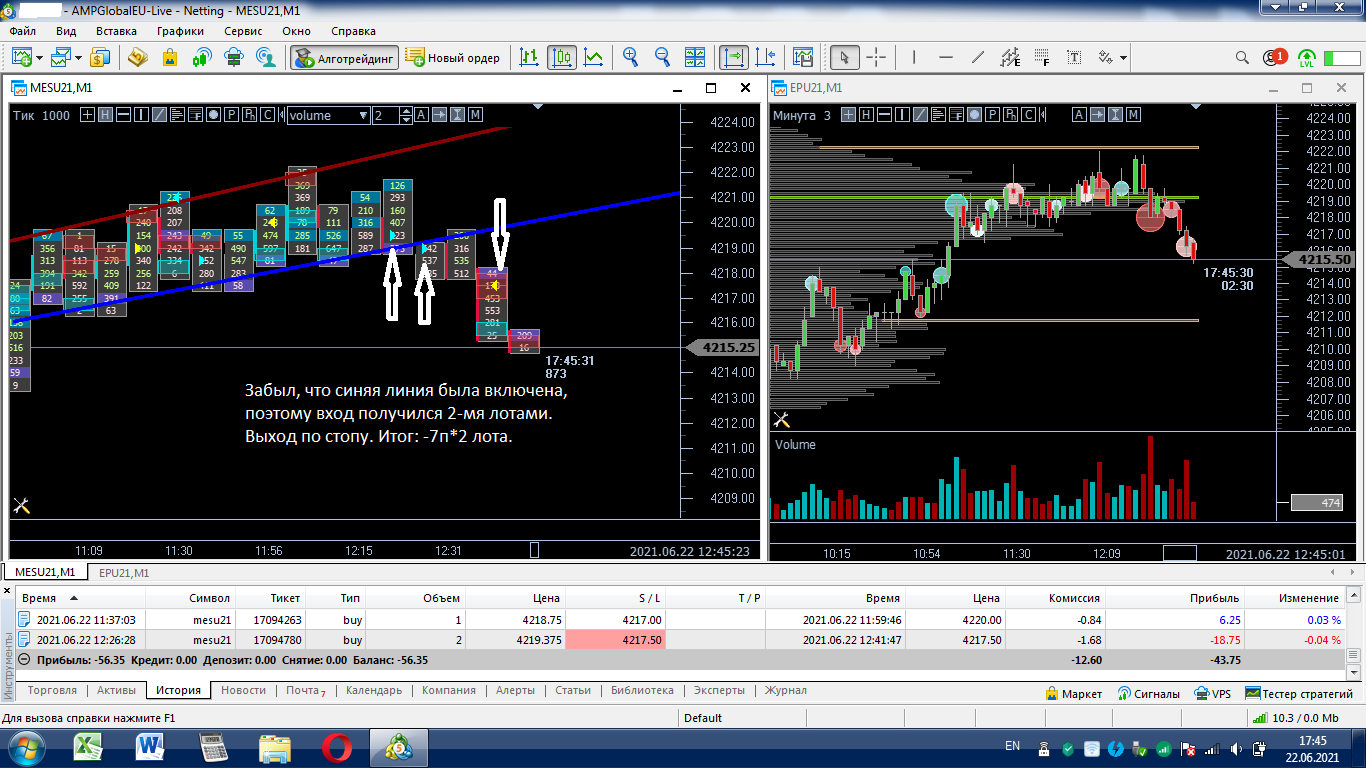Viewport: 1366px width, 768px height.
Task: Toggle the H button on EPU21 chart panel
Action: pos(865,115)
